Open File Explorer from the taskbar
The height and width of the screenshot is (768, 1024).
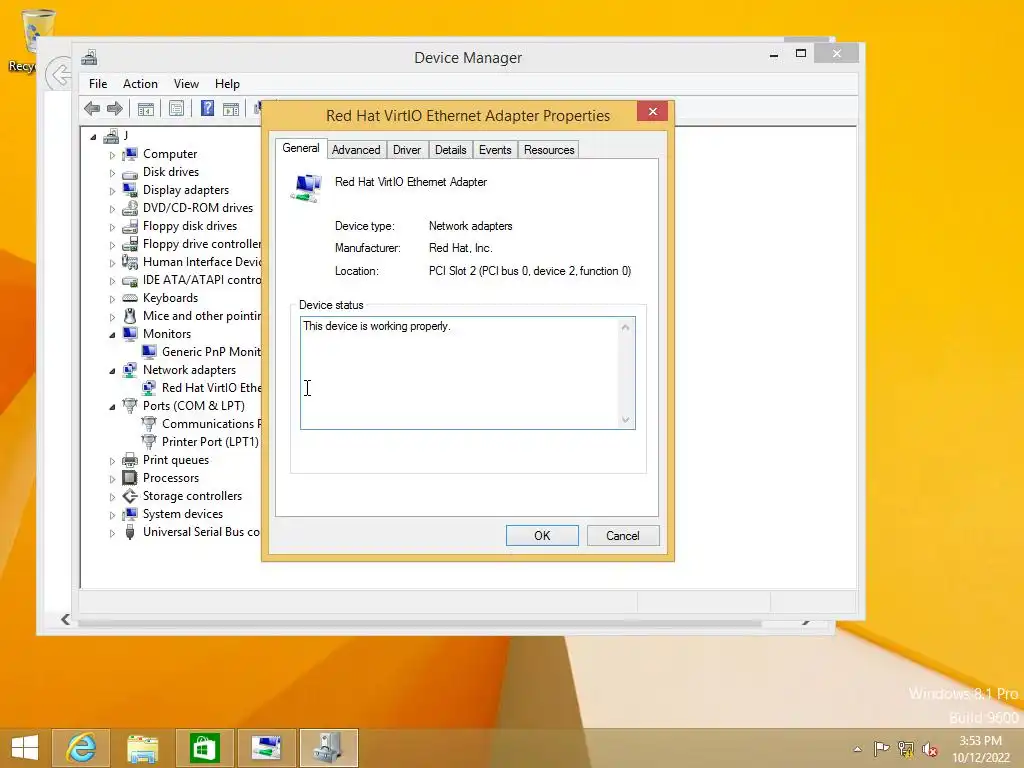pos(142,748)
